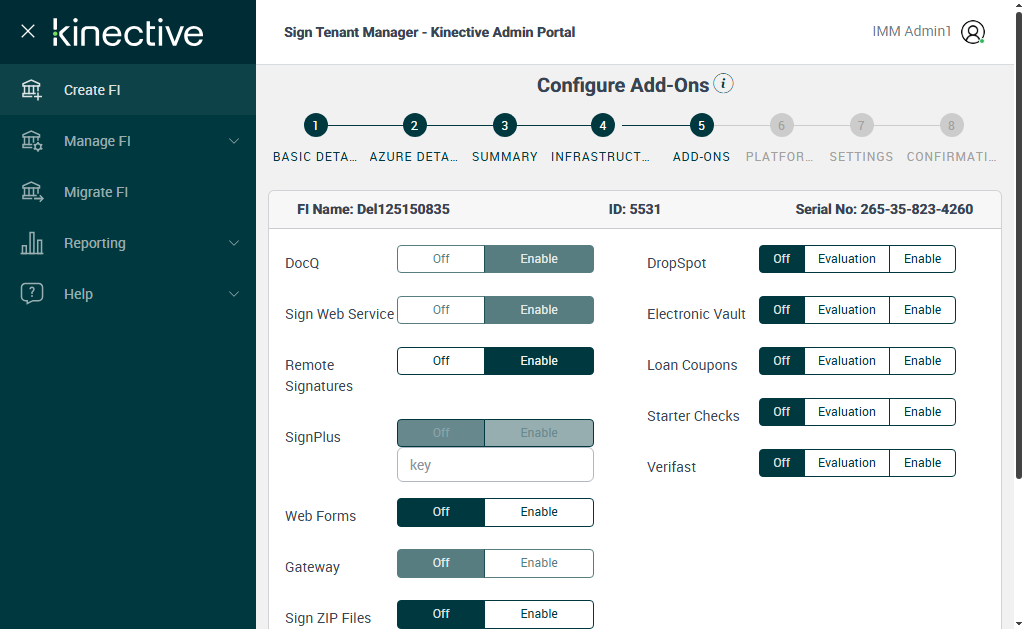Enable Verifast
The height and width of the screenshot is (629, 1024).
[922, 462]
